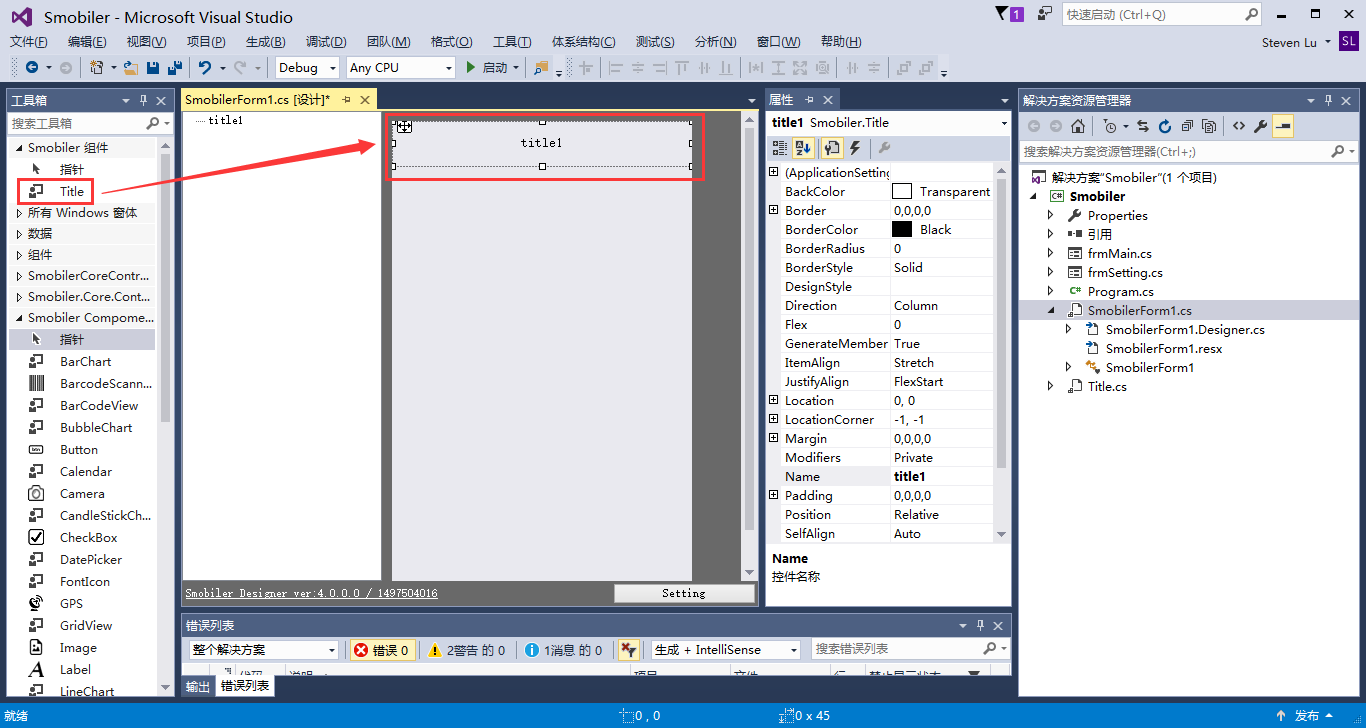Open the 生成(B) menu
1366x728 pixels.
click(x=265, y=41)
